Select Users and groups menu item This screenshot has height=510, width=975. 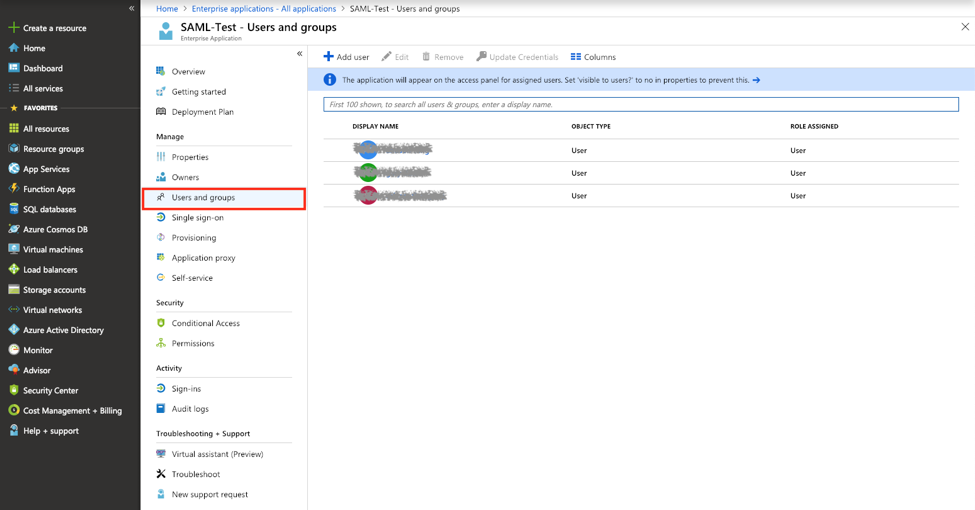click(x=223, y=198)
